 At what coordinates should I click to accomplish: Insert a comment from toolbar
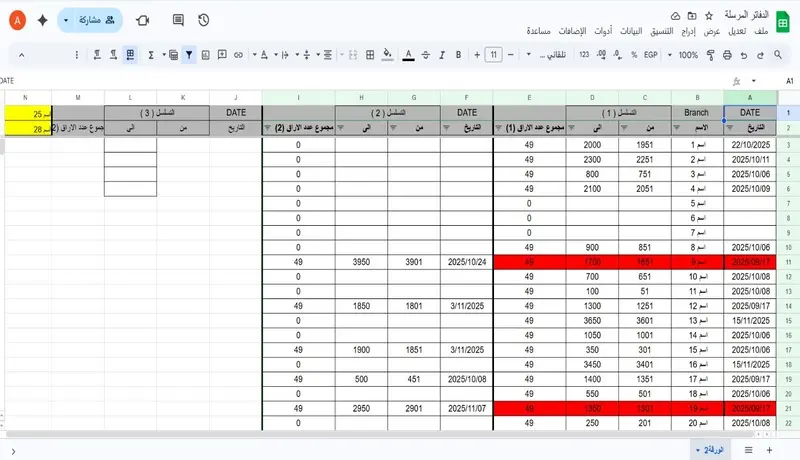pyautogui.click(x=222, y=55)
